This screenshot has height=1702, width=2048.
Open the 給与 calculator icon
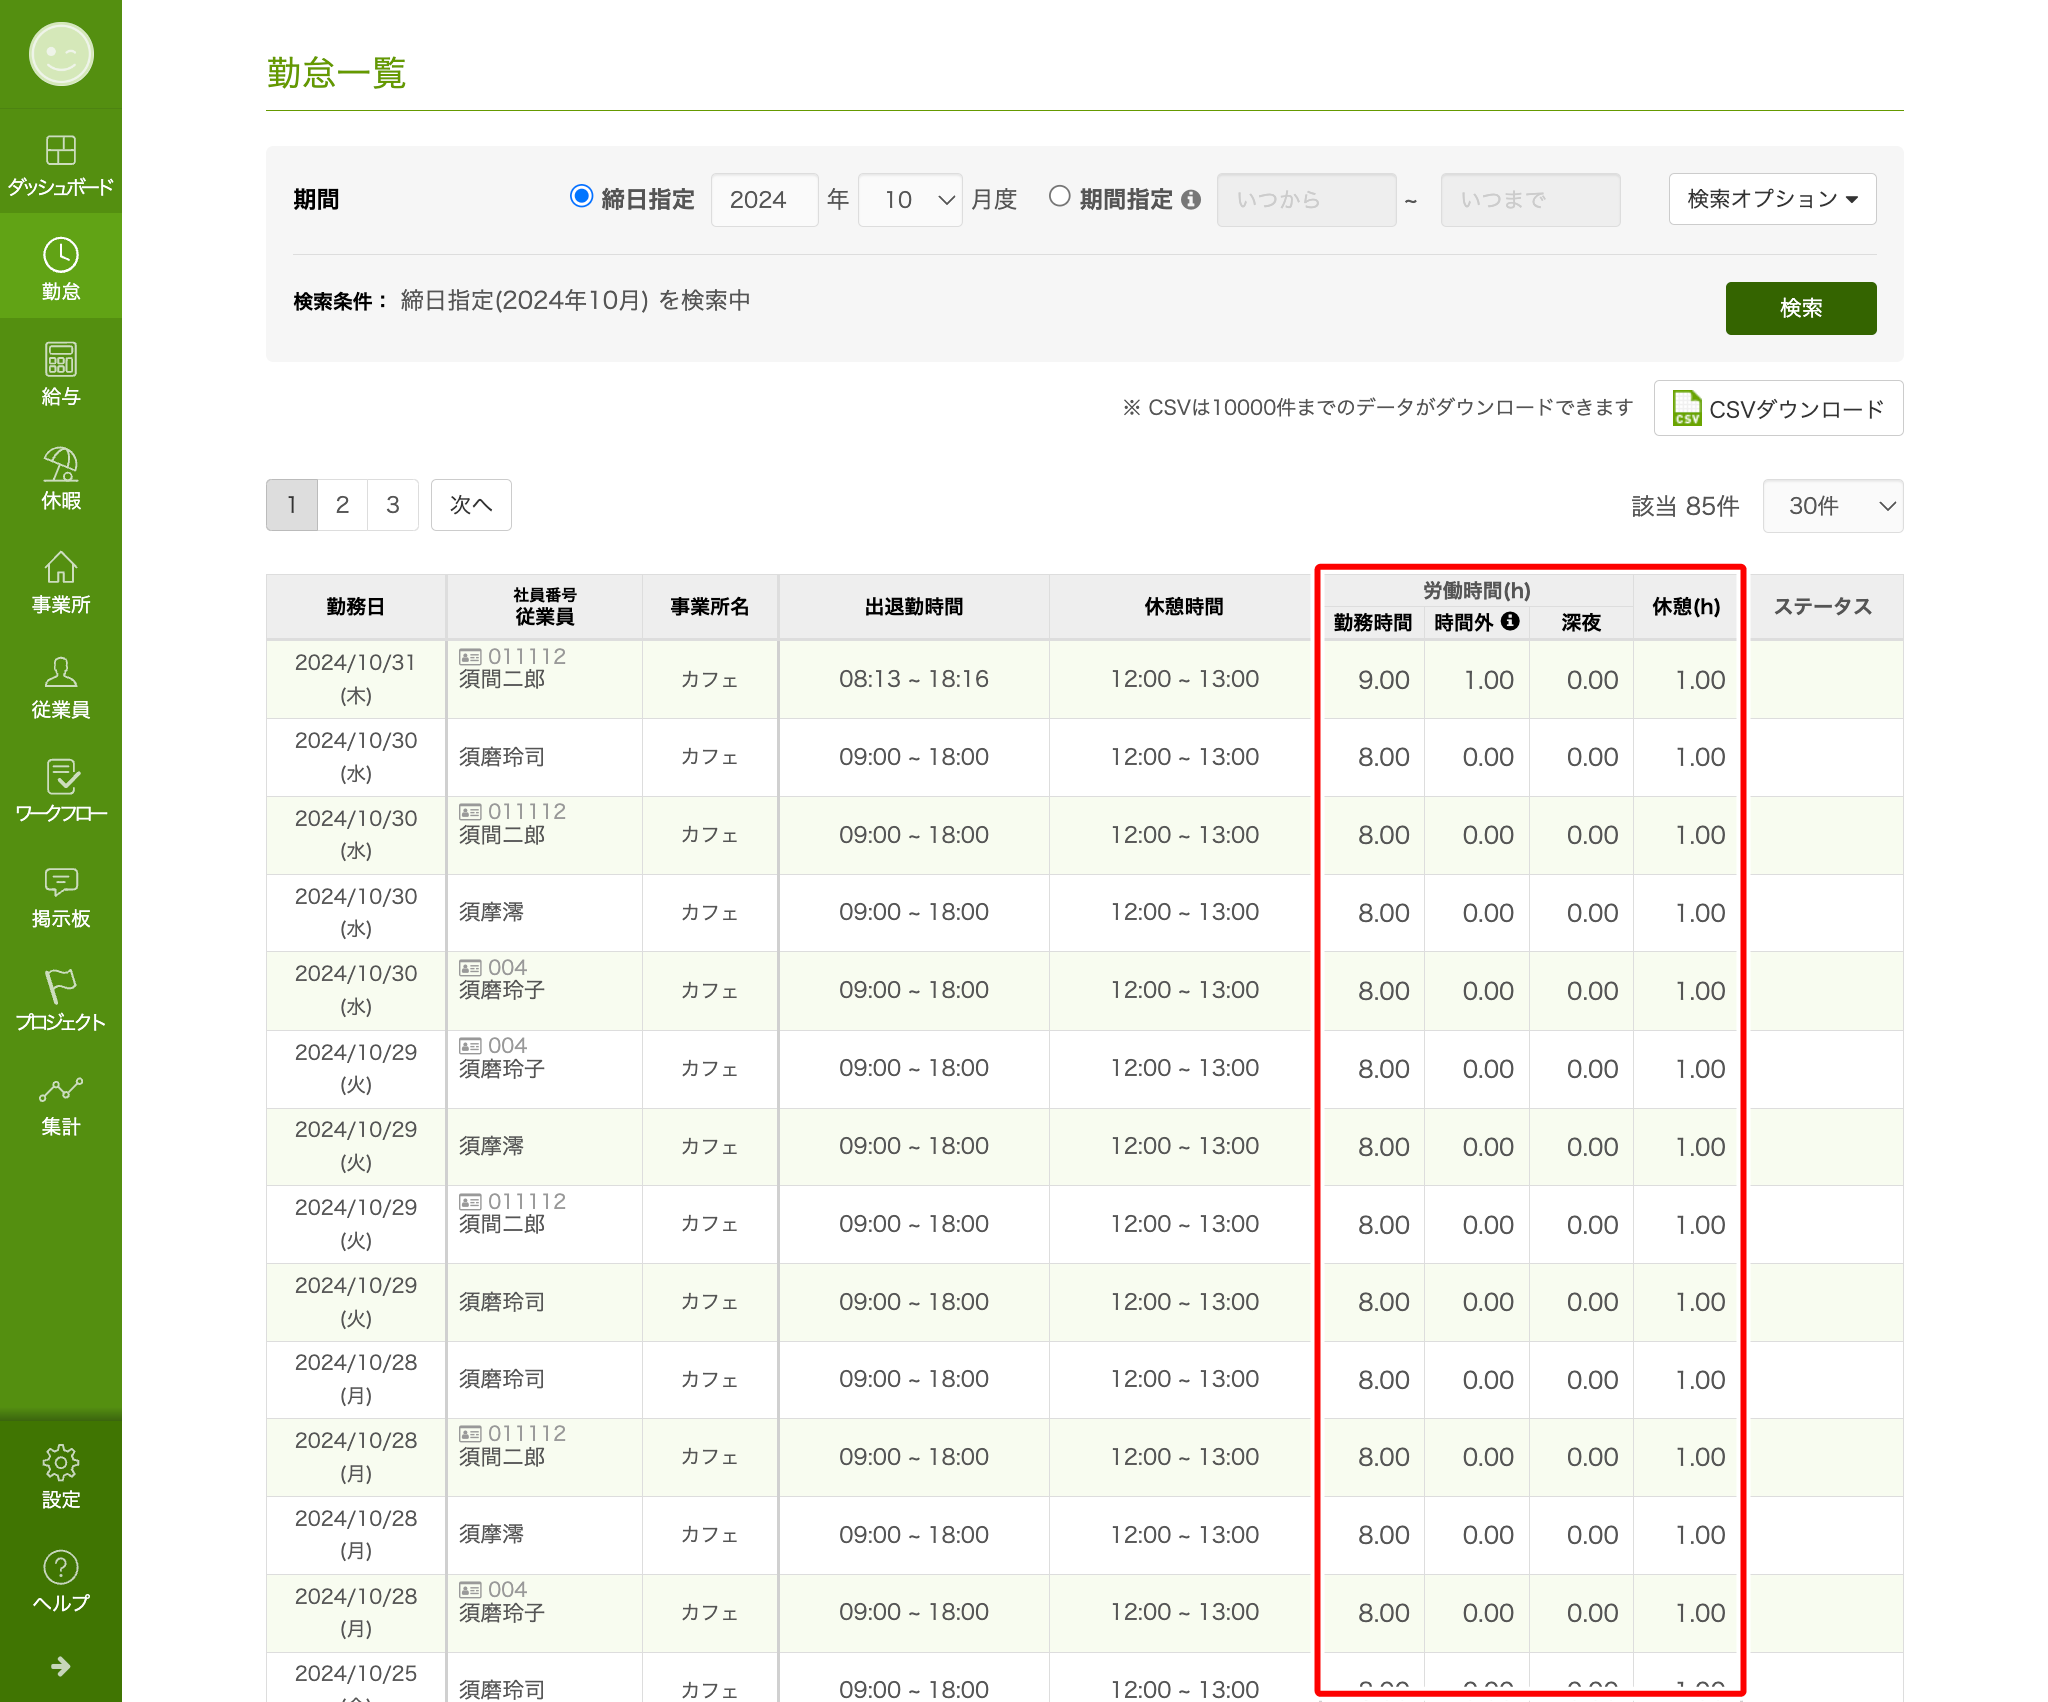tap(61, 359)
